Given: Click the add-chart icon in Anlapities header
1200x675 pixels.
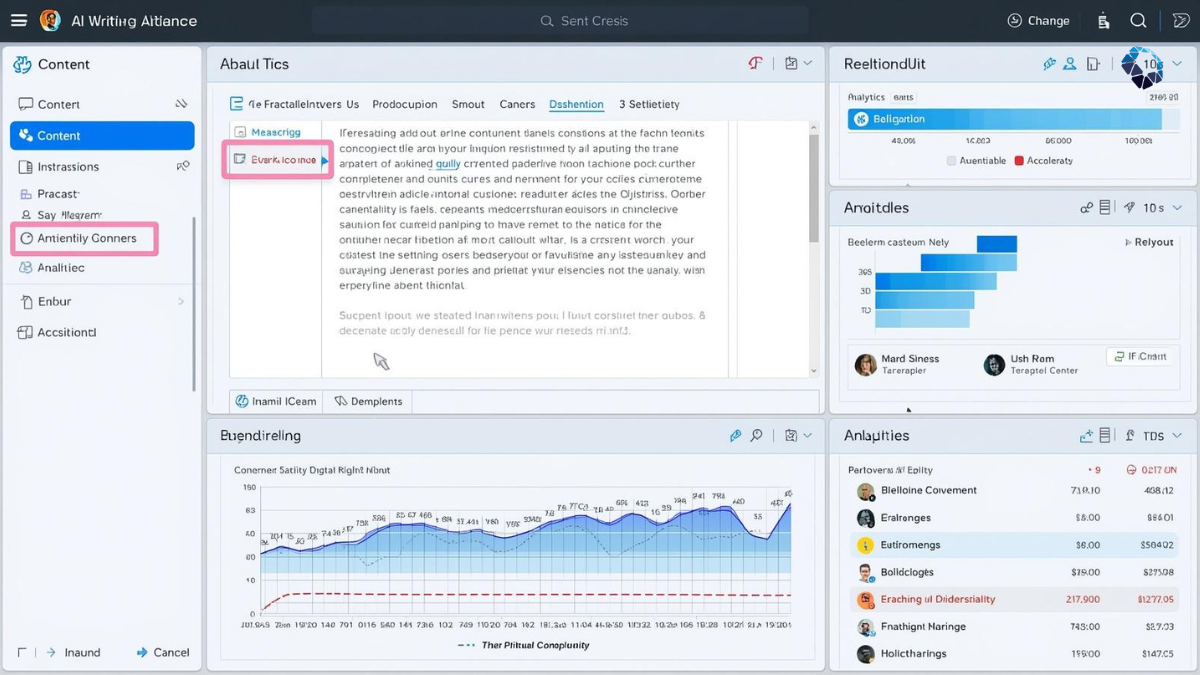Looking at the screenshot, I should [1086, 436].
